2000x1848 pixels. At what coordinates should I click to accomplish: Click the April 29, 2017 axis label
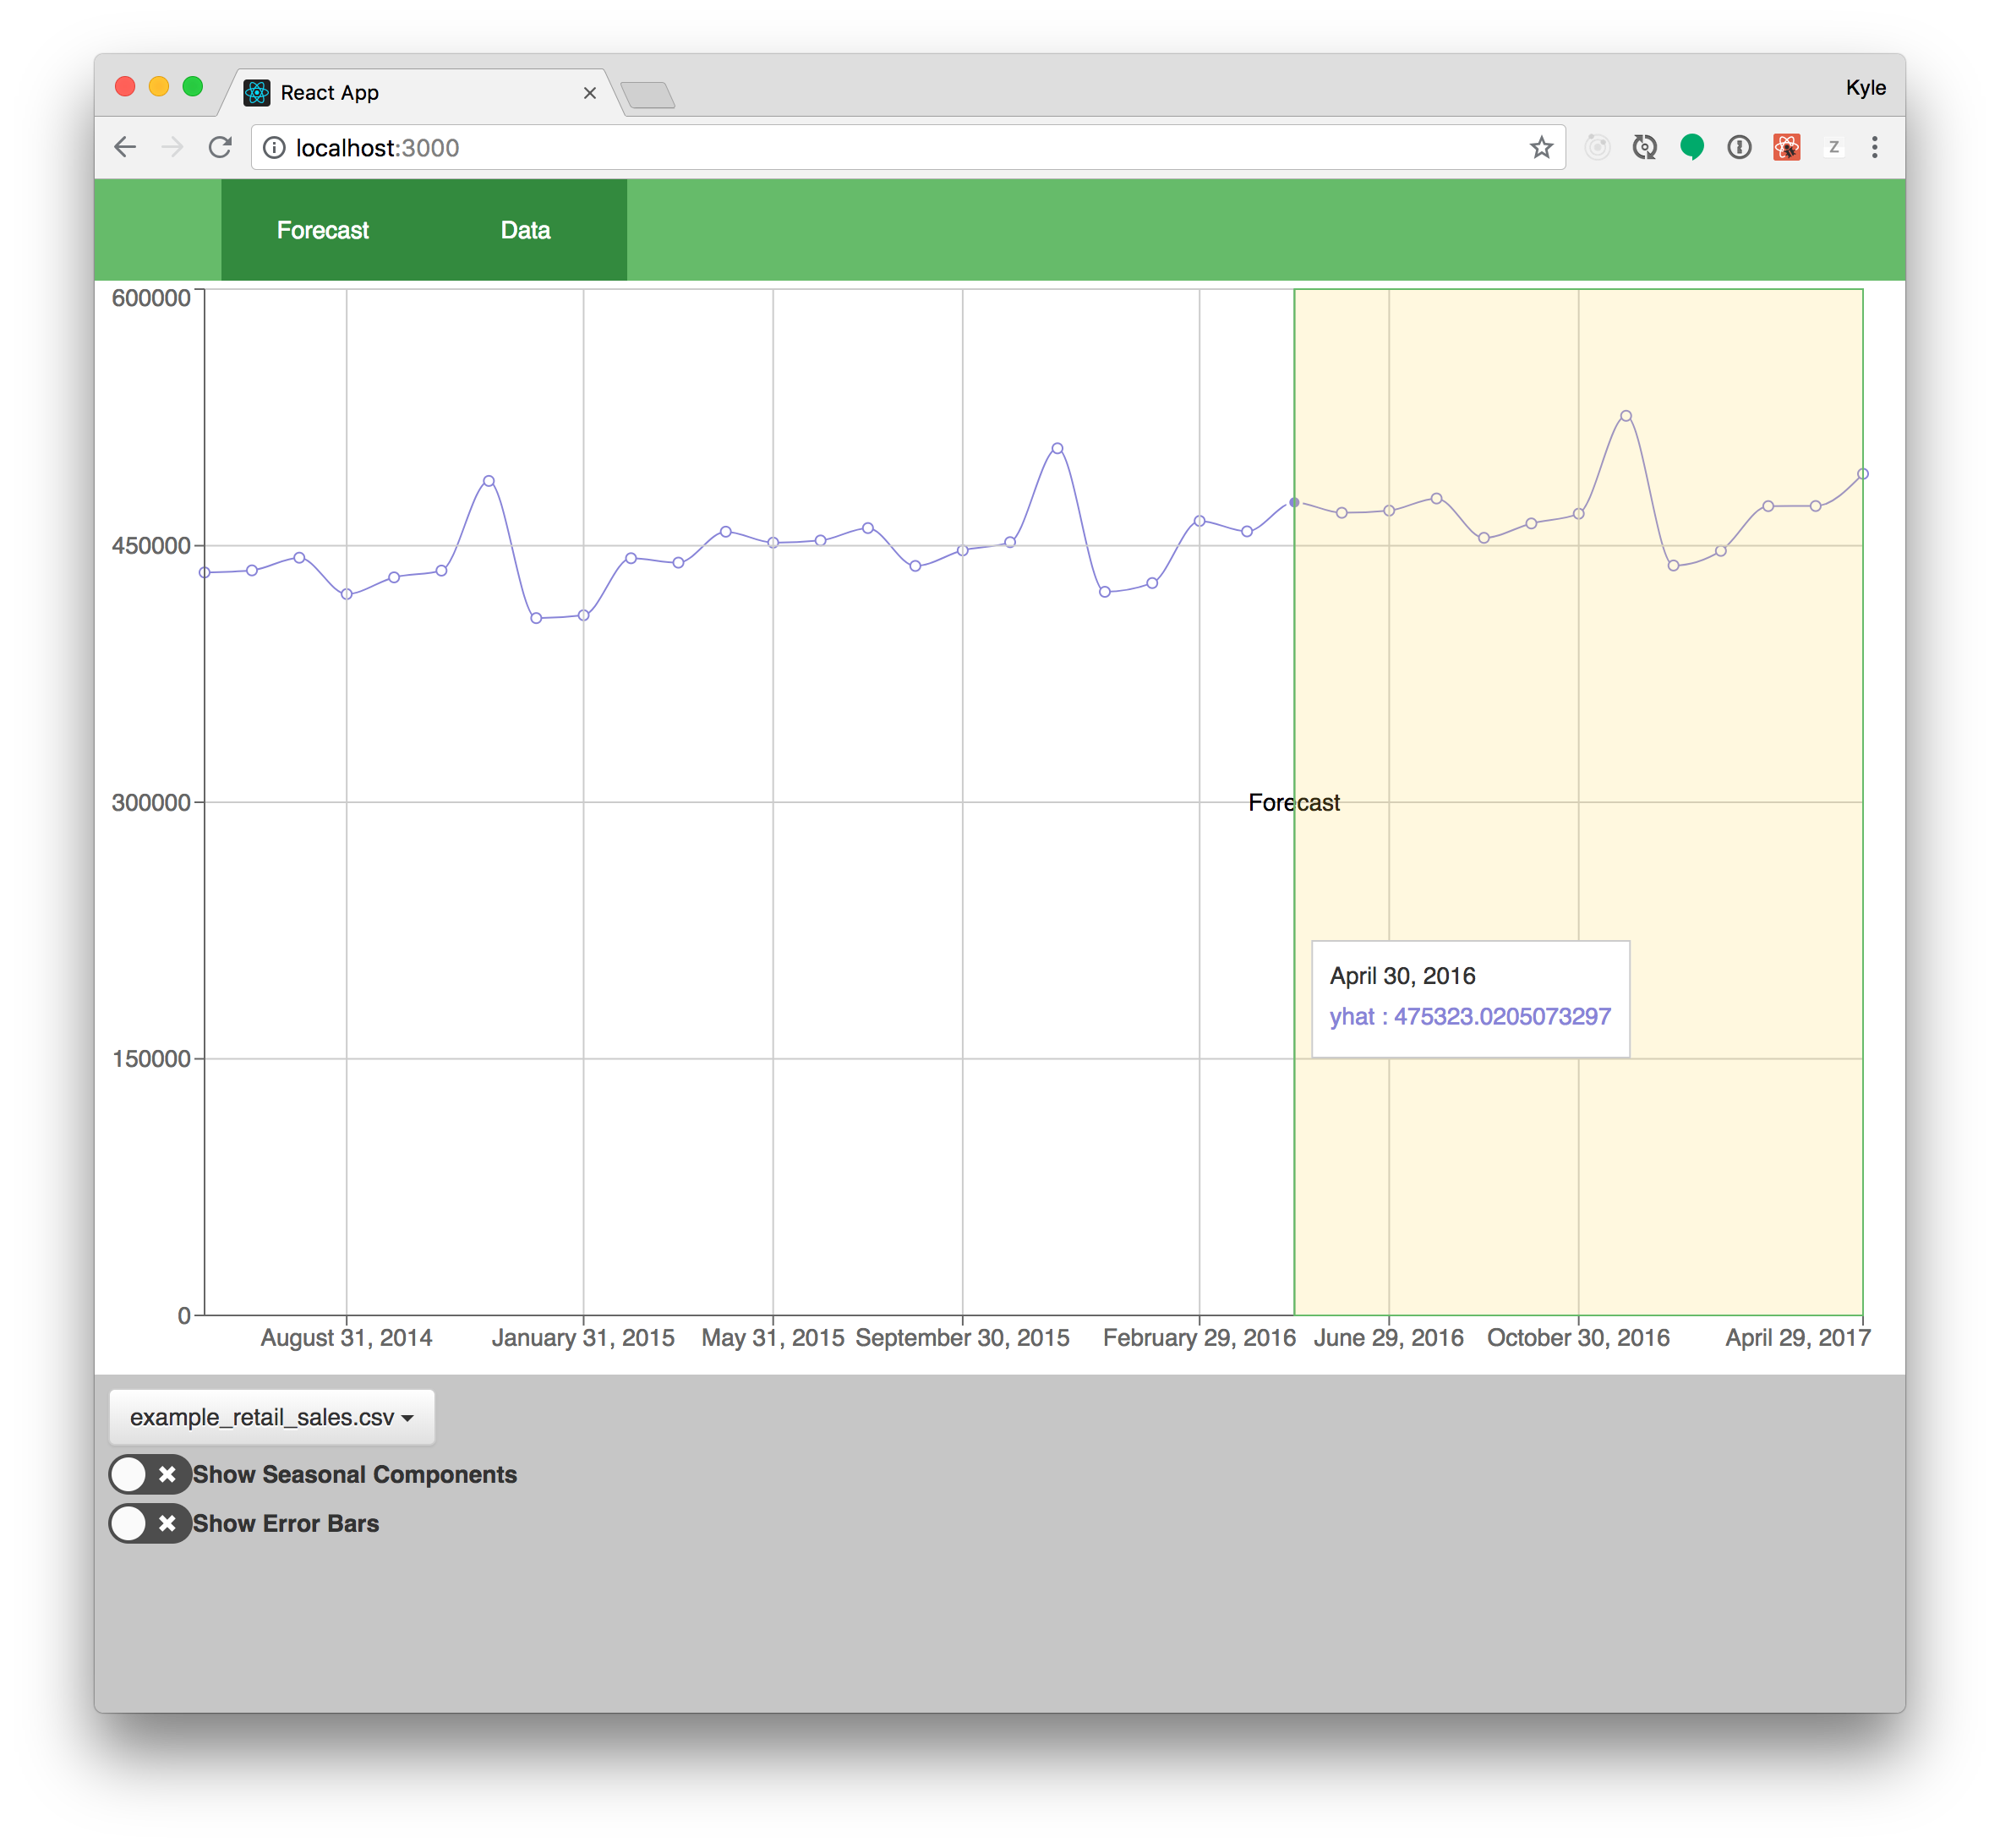coord(1797,1338)
